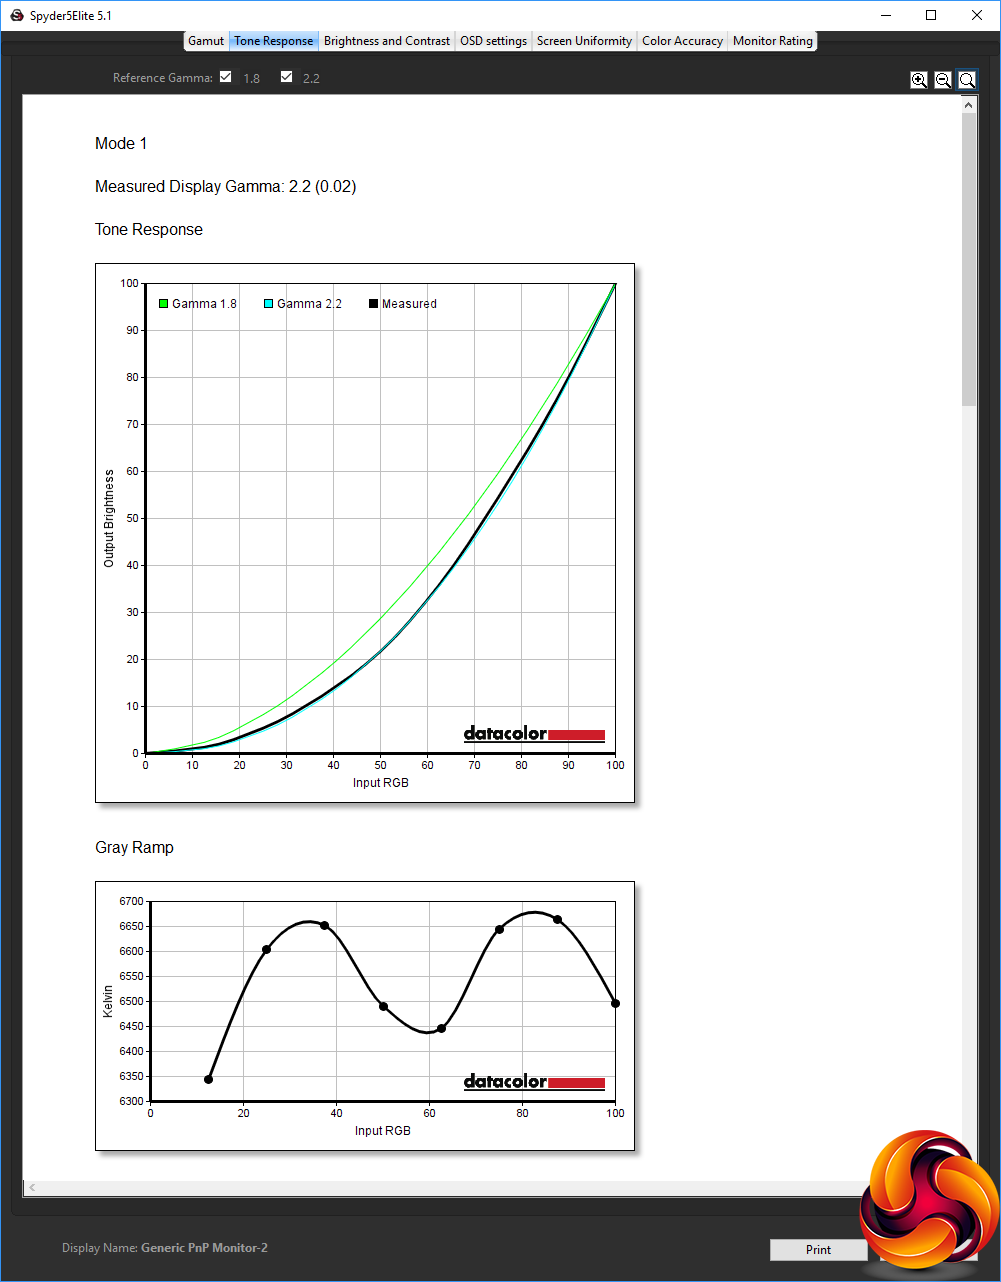Click the Spyder5Elite app icon in title bar
1001x1282 pixels.
click(17, 15)
